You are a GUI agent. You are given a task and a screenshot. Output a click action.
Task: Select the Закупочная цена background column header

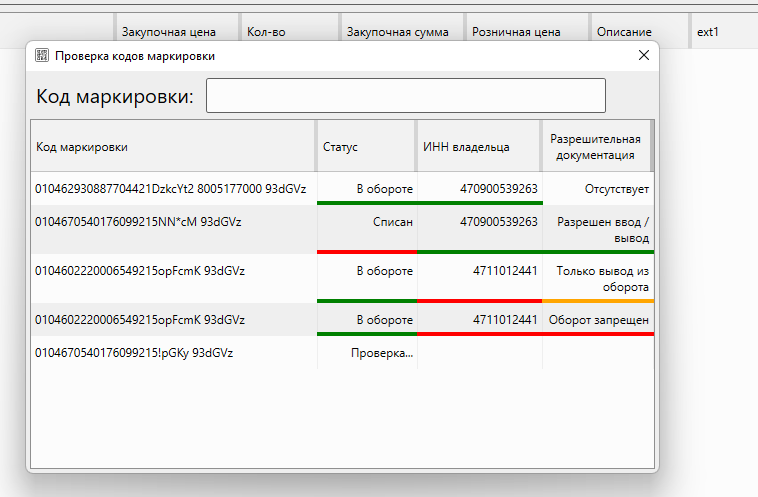[x=176, y=32]
